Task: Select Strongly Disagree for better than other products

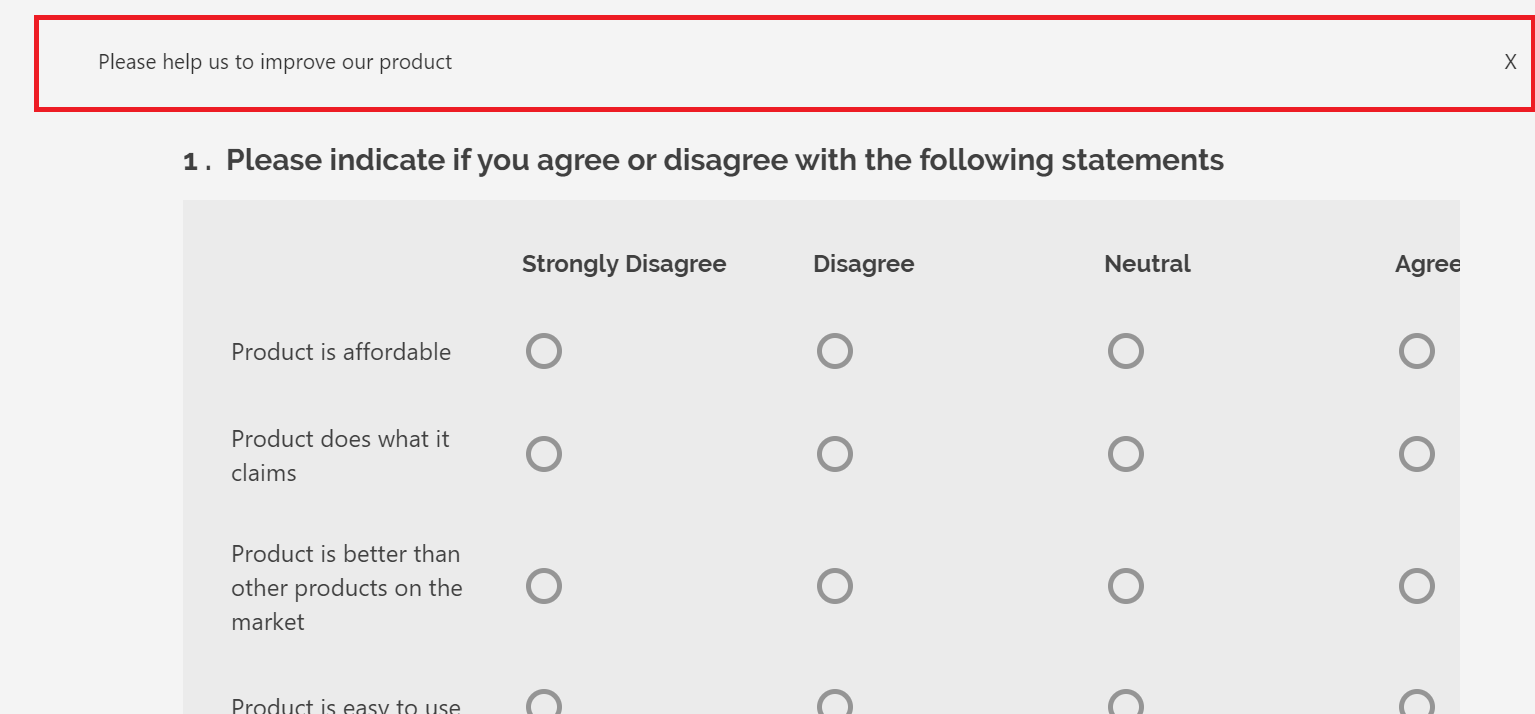Action: click(543, 586)
